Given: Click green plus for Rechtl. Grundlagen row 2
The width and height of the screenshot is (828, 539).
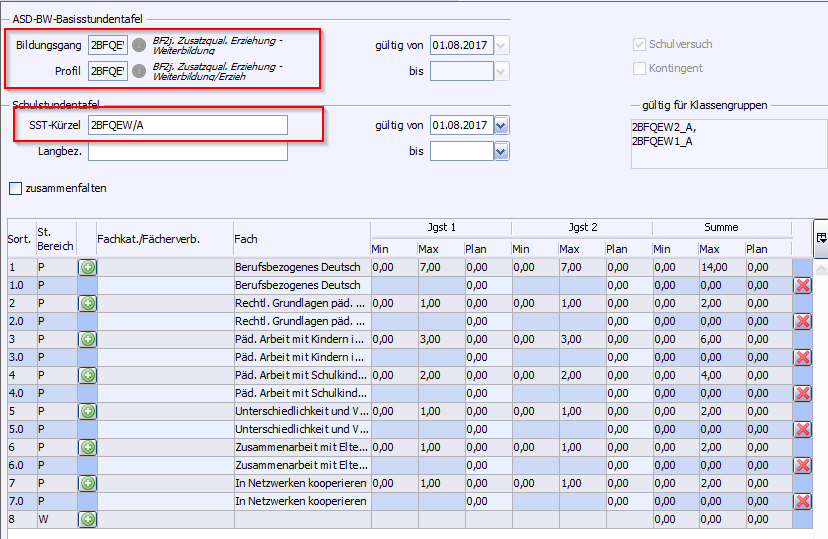Looking at the screenshot, I should click(87, 303).
